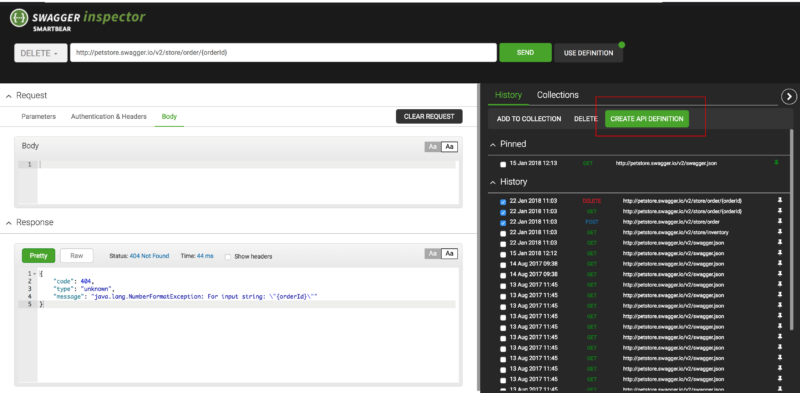800x393 pixels.
Task: Collapse the right panel with arrow icon
Action: [x=789, y=96]
